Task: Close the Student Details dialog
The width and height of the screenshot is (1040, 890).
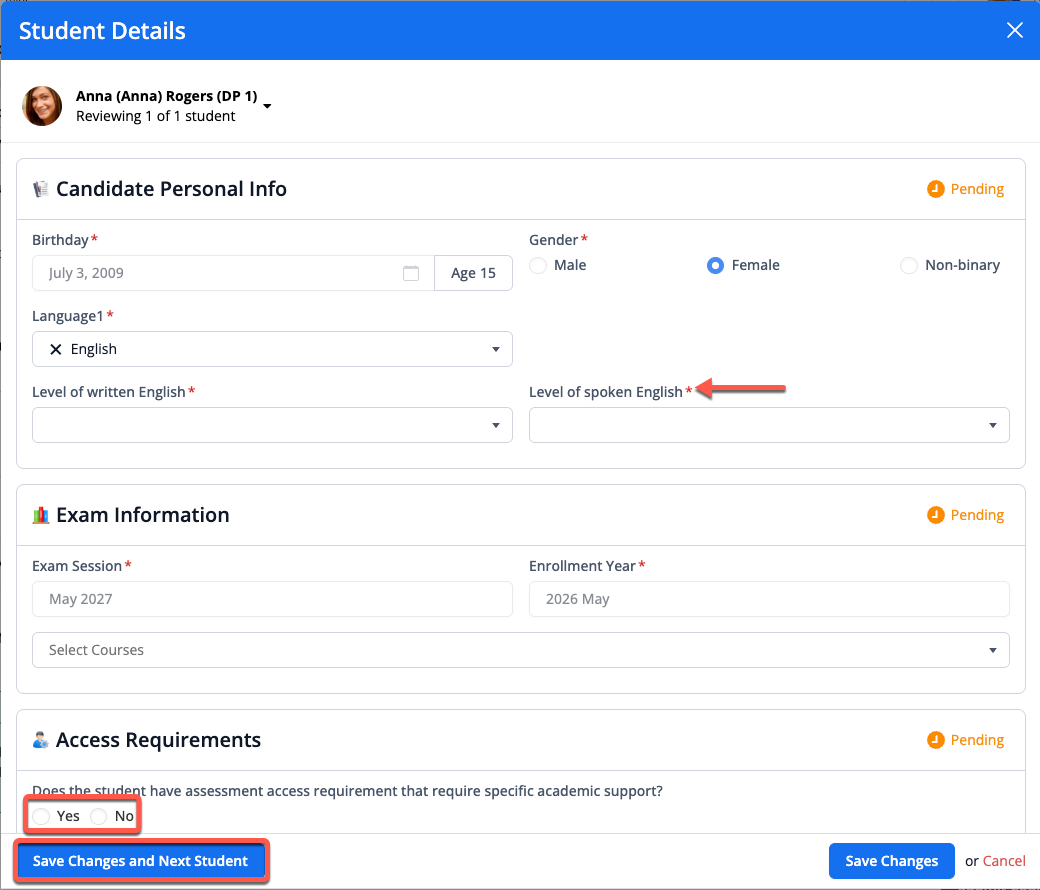Action: 1014,30
